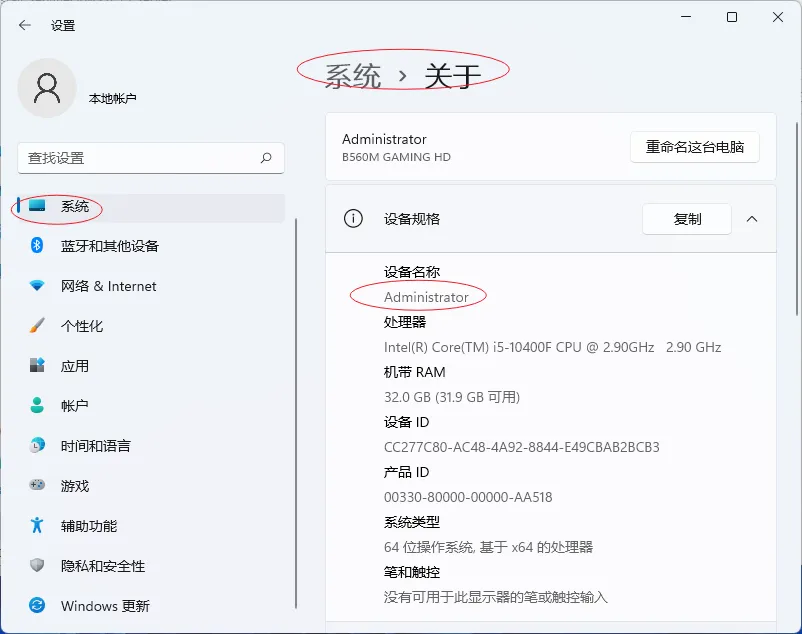
Task: Click the Windows 更新 sync icon
Action: (37, 605)
